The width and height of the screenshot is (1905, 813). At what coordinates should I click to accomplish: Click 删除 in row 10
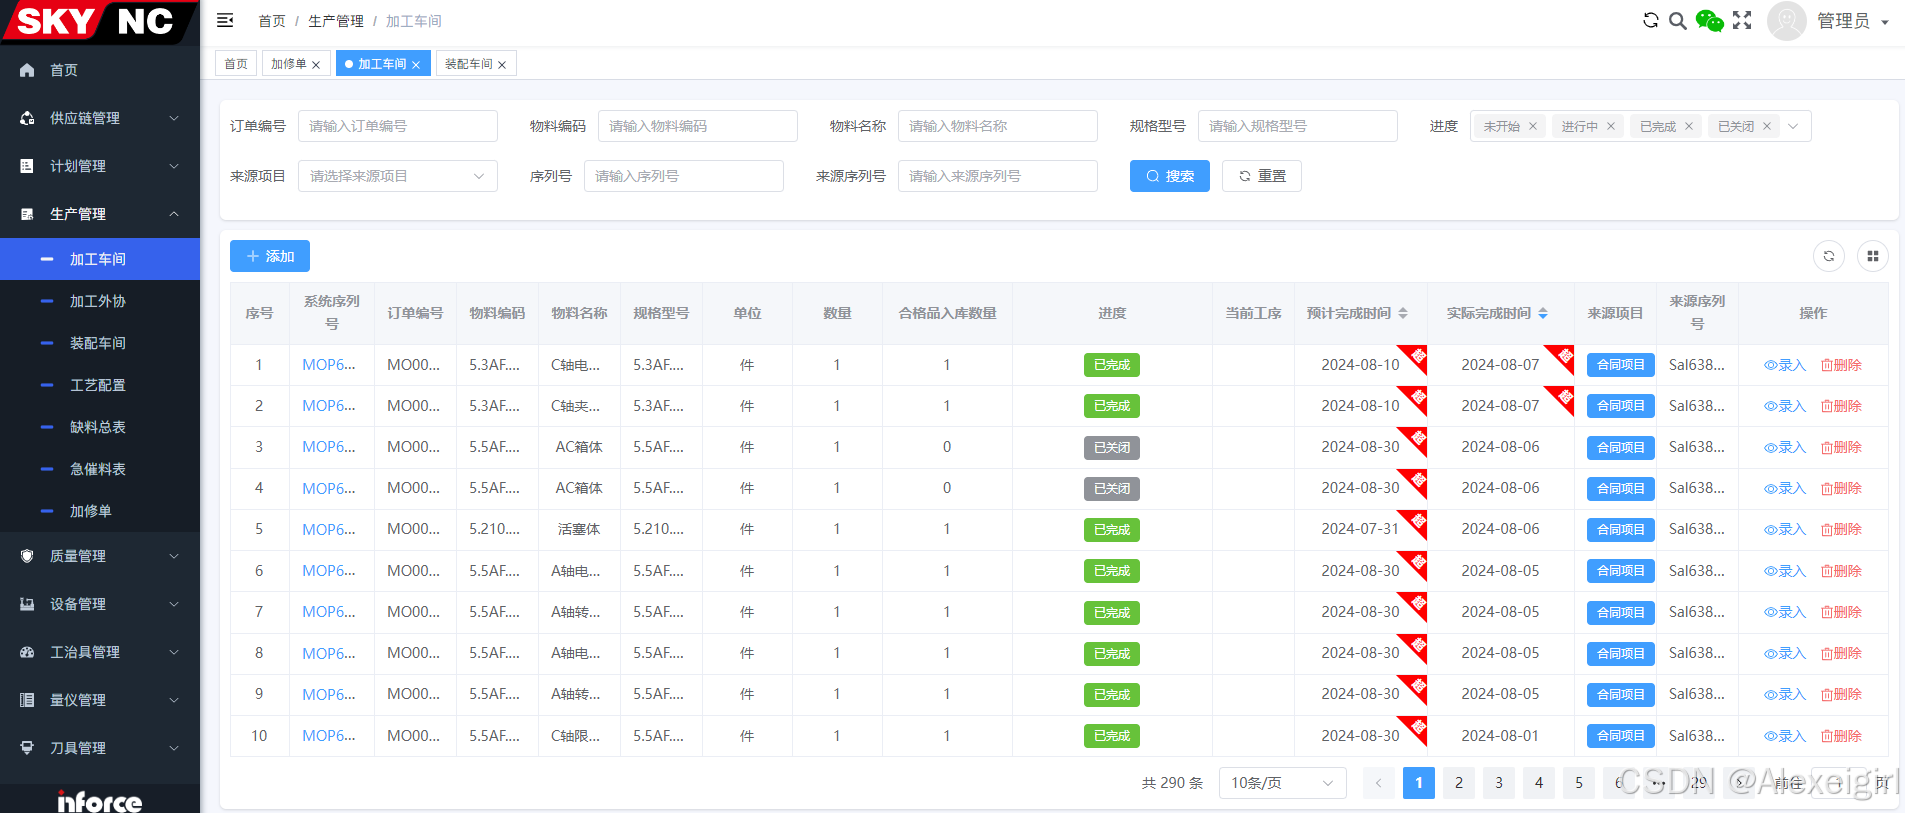tap(1841, 736)
